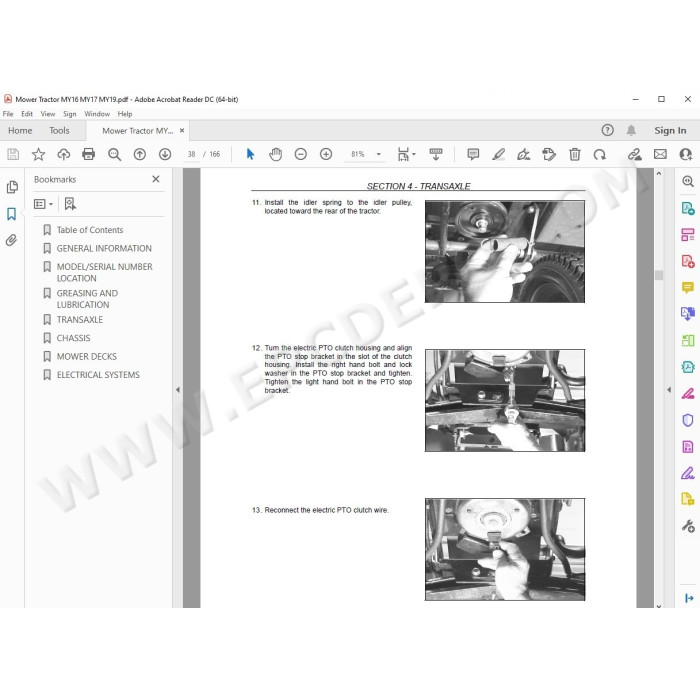The image size is (700, 700).
Task: Open the Attachments paperclip panel
Action: coord(12,240)
